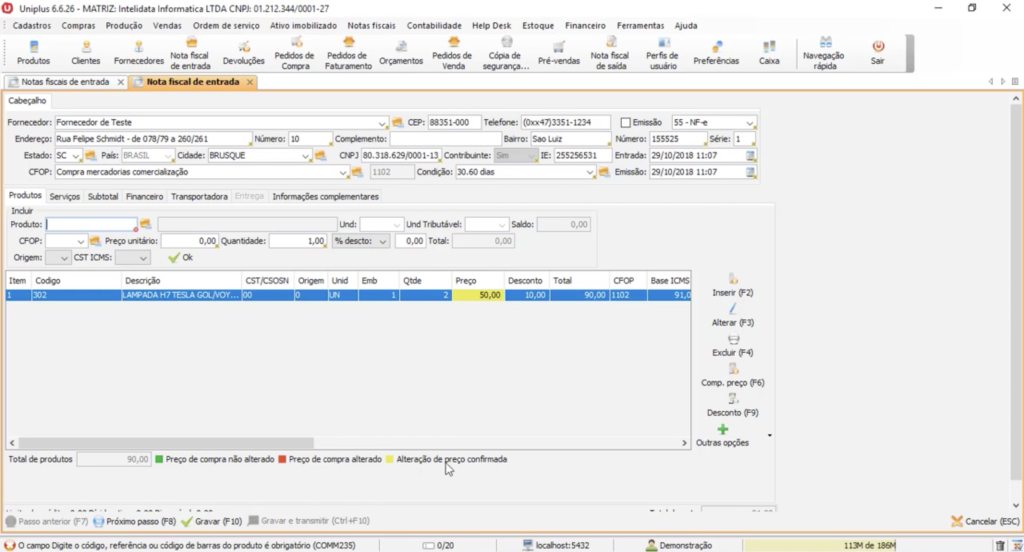Toggle the Emissão checkbox
The height and width of the screenshot is (552, 1024).
(626, 122)
